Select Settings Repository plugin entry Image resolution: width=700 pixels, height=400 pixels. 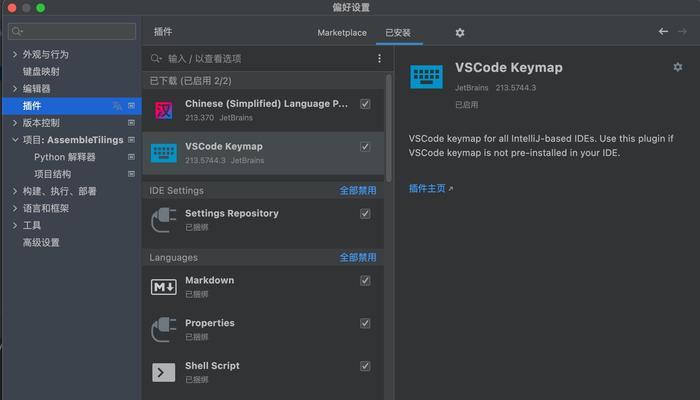[232, 213]
